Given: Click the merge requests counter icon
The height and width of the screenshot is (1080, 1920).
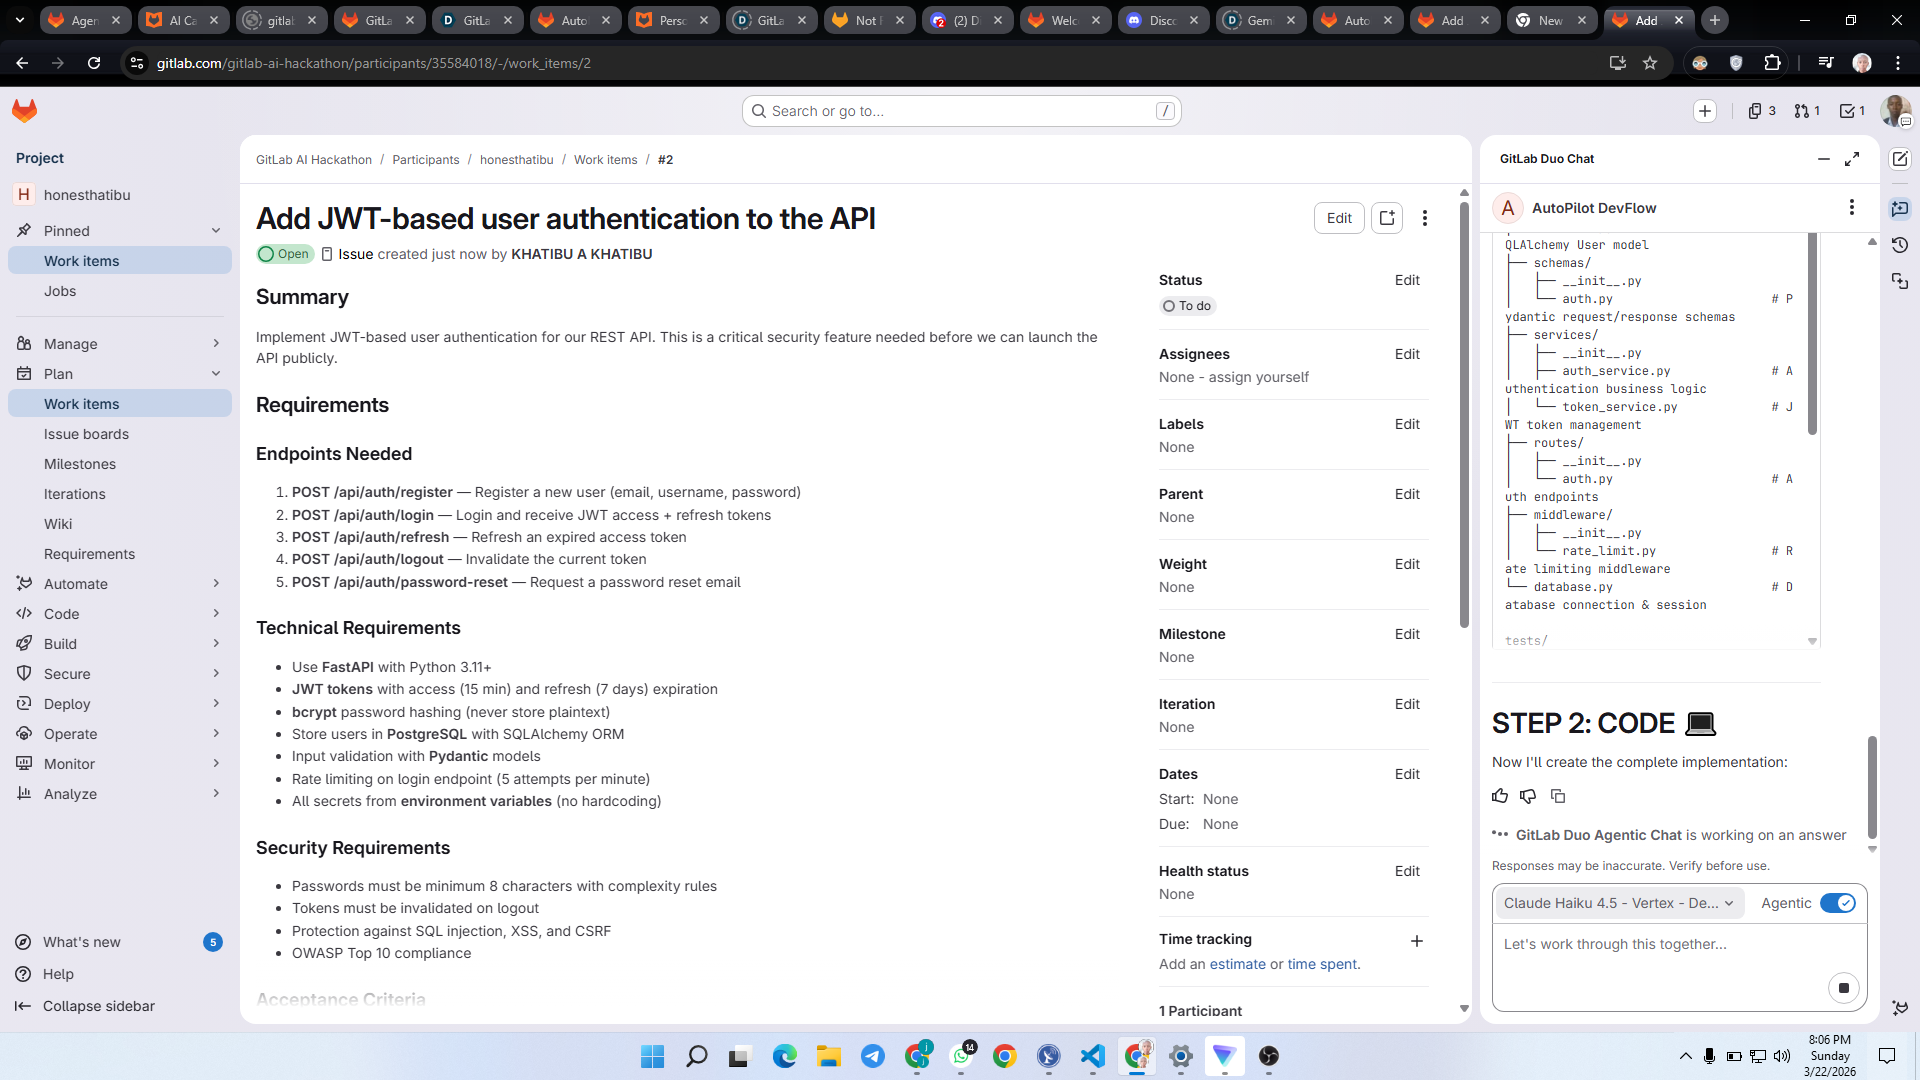Looking at the screenshot, I should tap(1806, 111).
